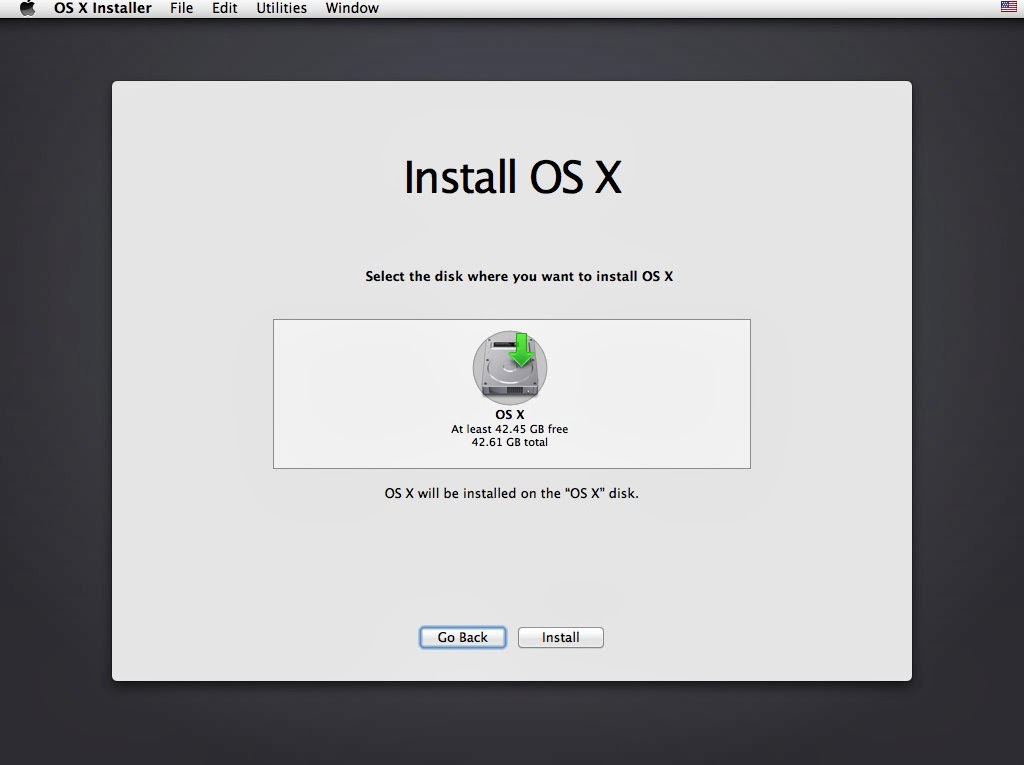Open the Window menu

coord(352,8)
